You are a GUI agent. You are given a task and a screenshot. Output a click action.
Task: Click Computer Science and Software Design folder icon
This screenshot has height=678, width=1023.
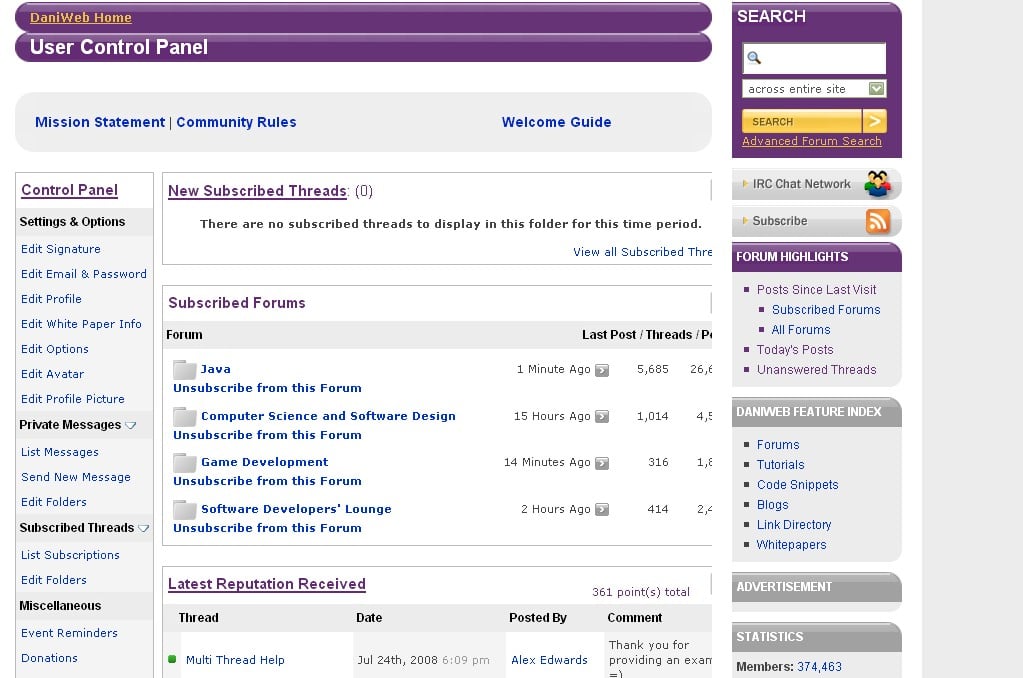[185, 416]
